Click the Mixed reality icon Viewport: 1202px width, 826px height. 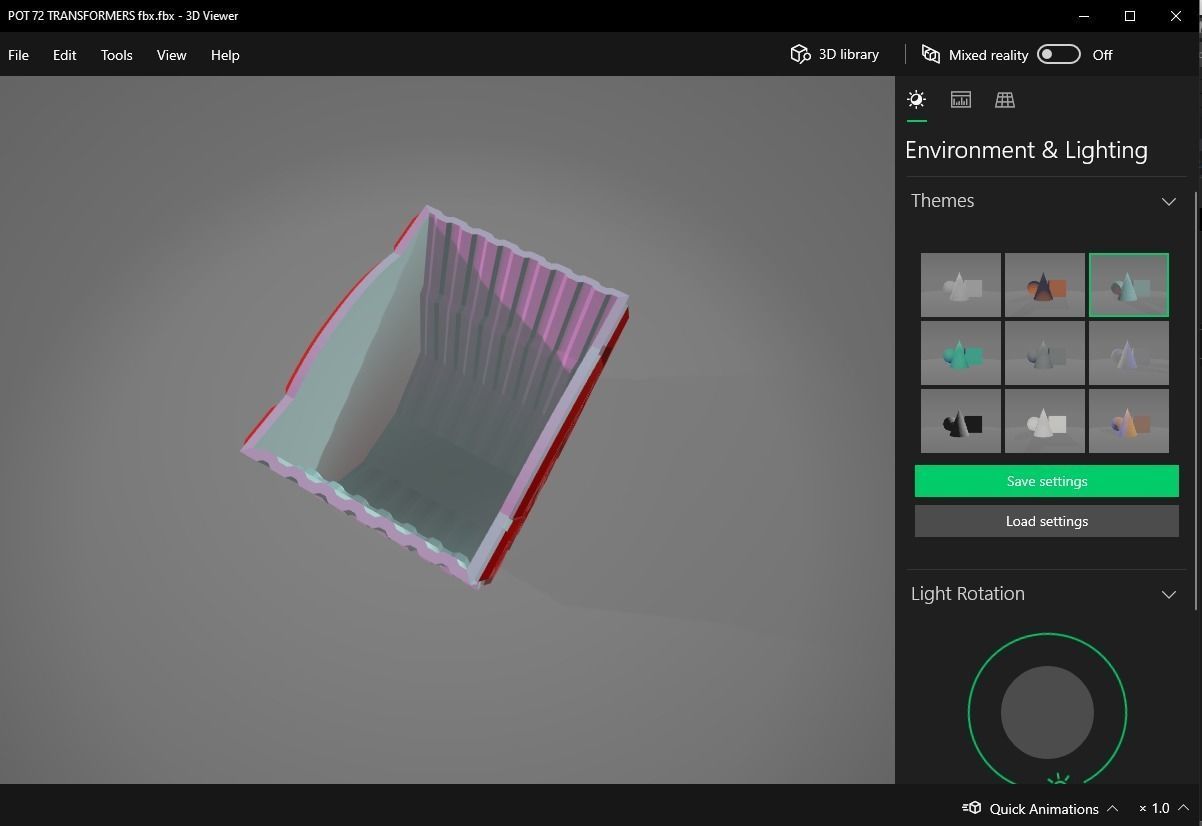coord(930,54)
